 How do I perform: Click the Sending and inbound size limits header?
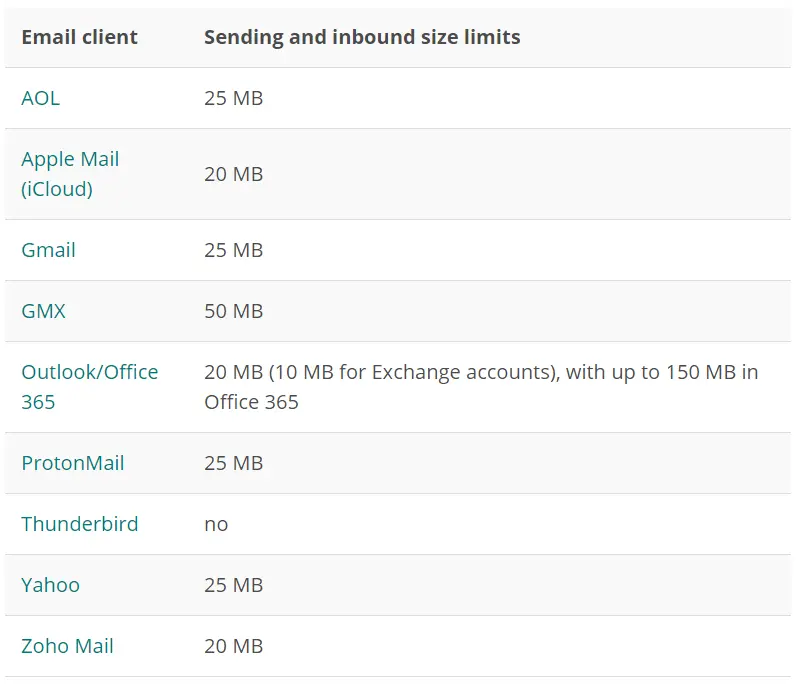tap(362, 37)
